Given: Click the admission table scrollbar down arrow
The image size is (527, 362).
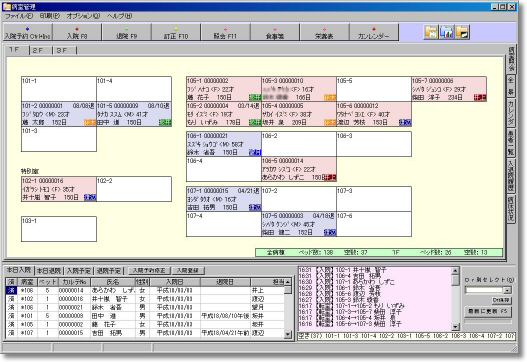Looking at the screenshot, I should 288,334.
